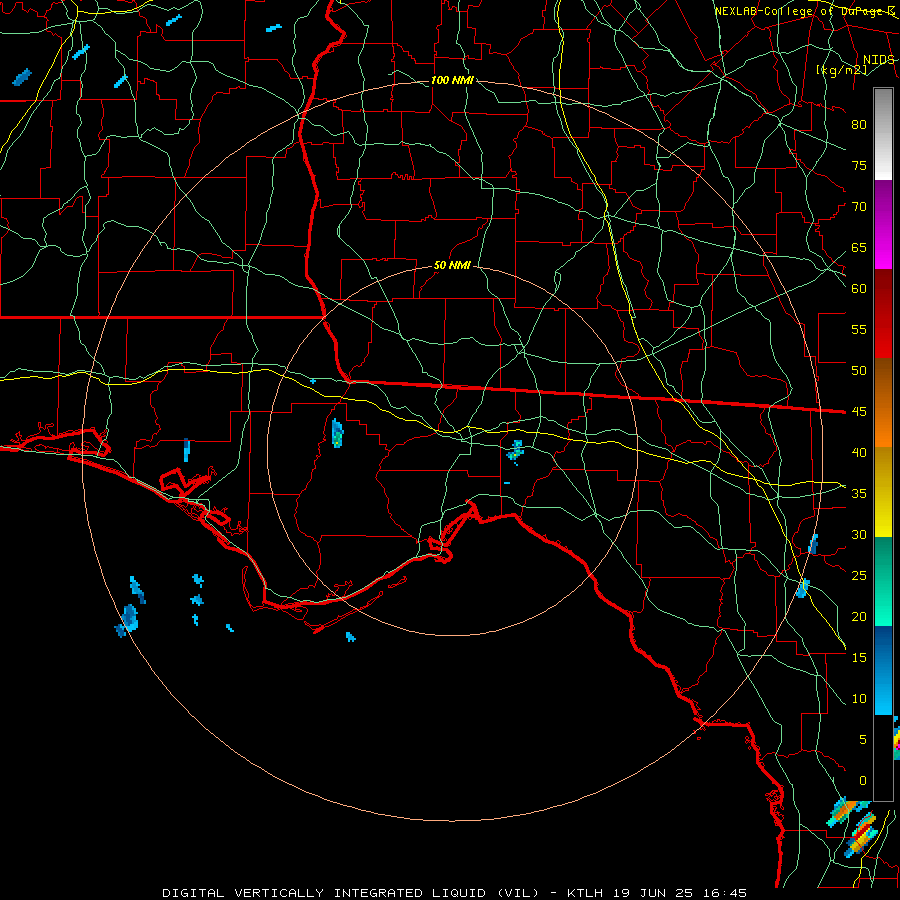
Task: Click the 50 value on the color scale
Action: (859, 371)
